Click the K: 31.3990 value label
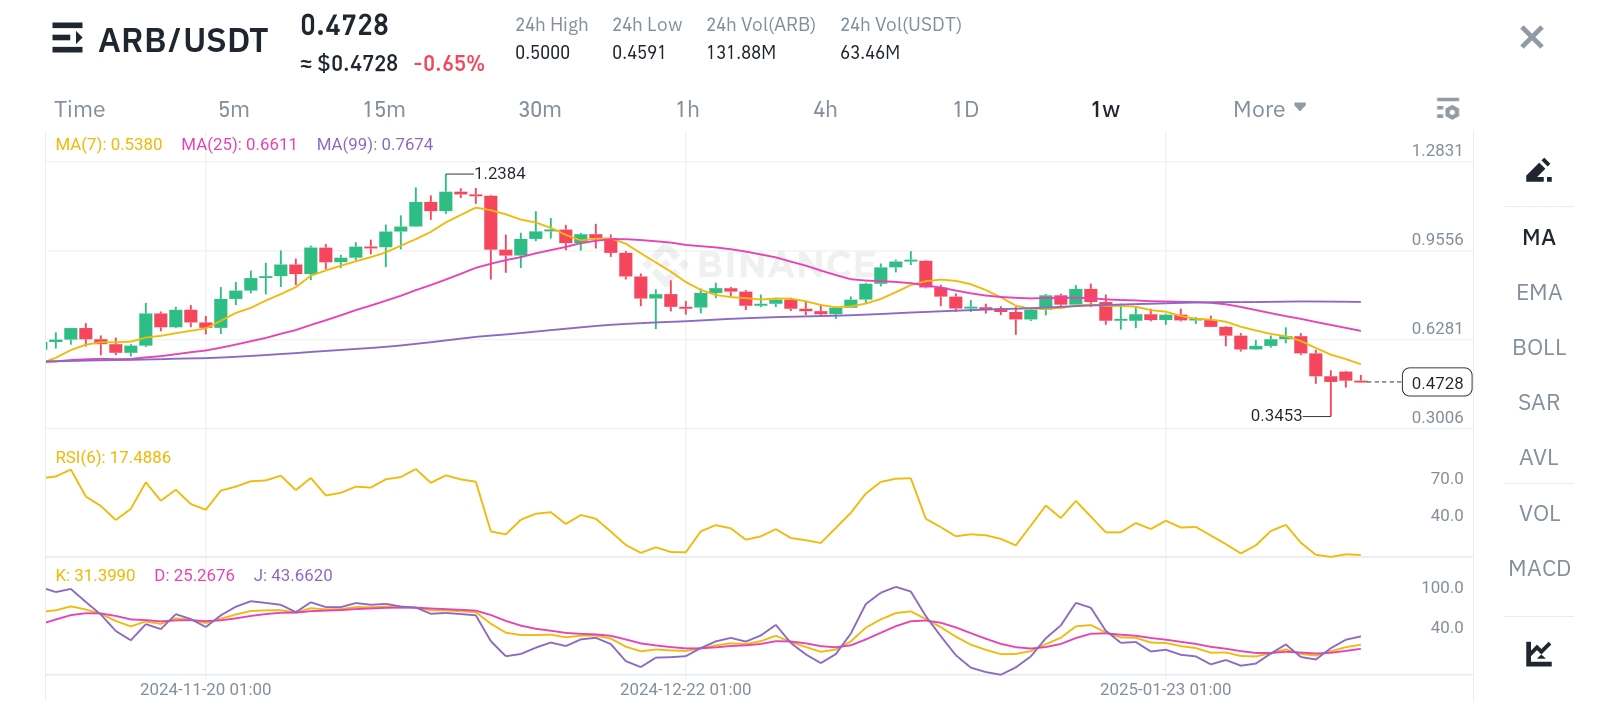 [95, 575]
